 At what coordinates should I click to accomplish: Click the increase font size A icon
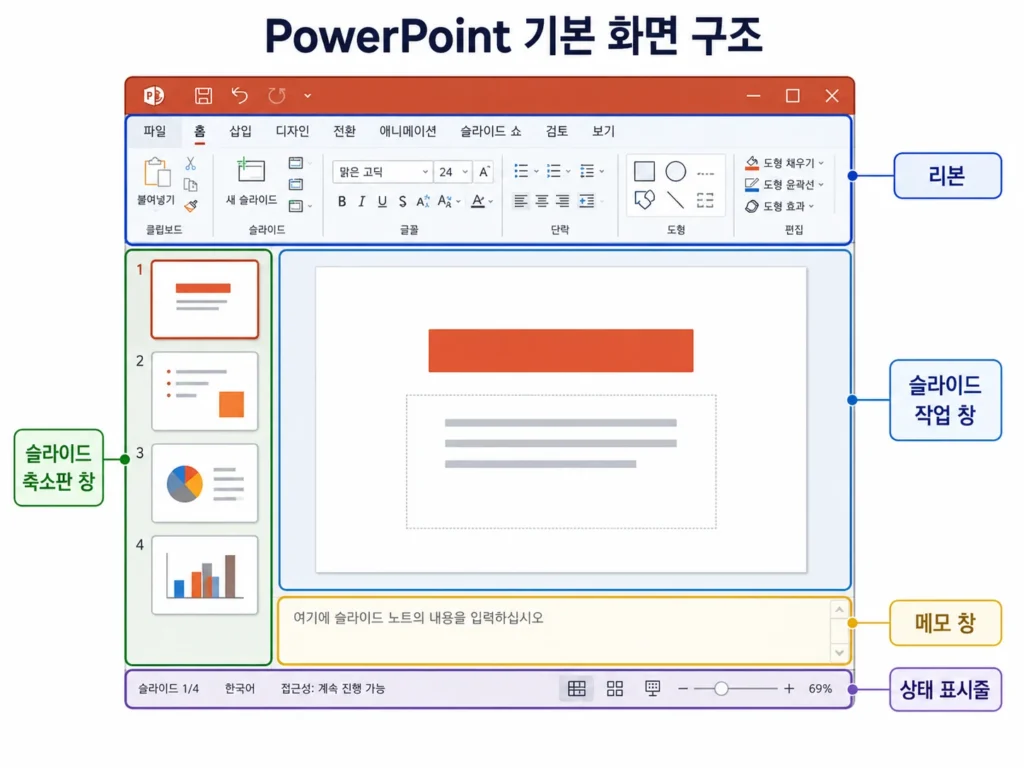click(484, 172)
